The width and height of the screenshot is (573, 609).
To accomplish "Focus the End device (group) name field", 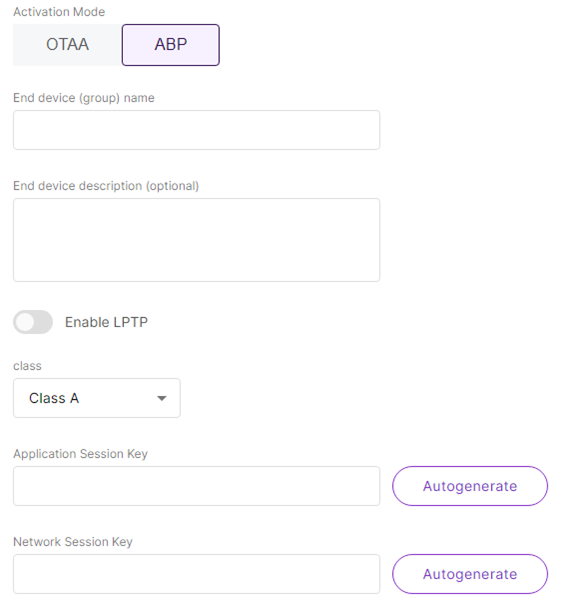I will click(x=197, y=130).
